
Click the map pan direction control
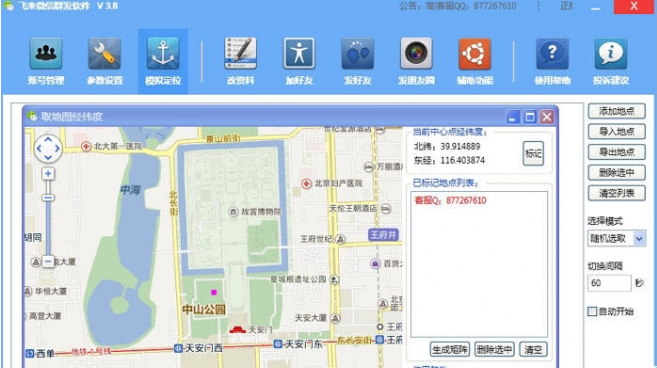48,148
